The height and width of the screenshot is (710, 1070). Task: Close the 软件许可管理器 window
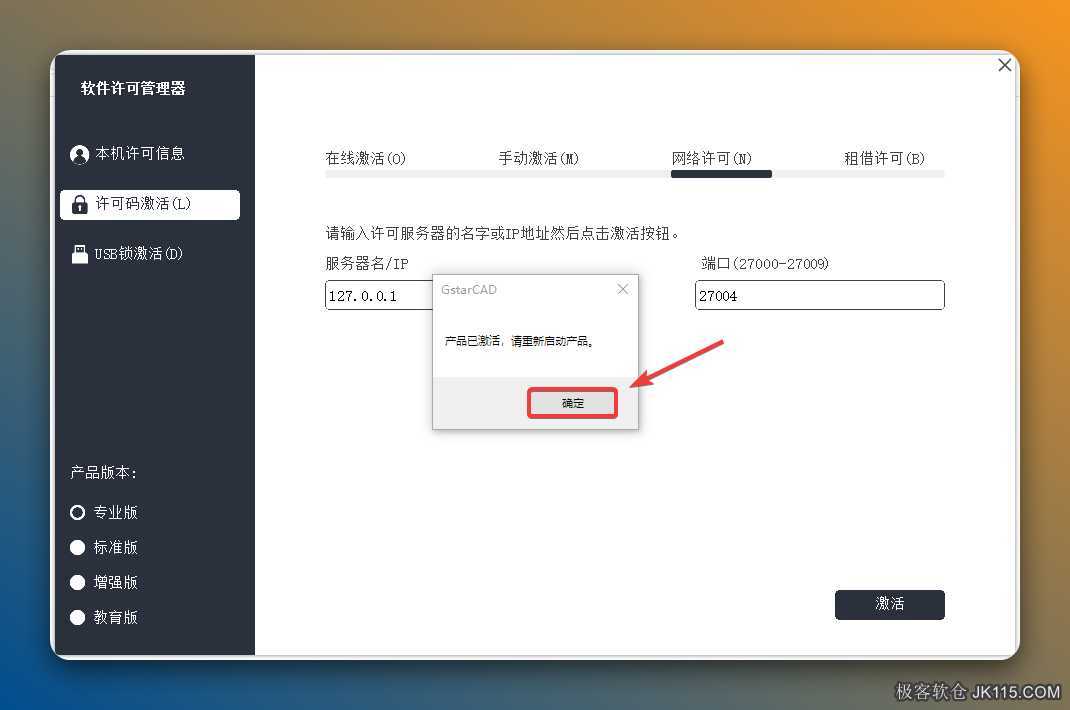pyautogui.click(x=1004, y=65)
